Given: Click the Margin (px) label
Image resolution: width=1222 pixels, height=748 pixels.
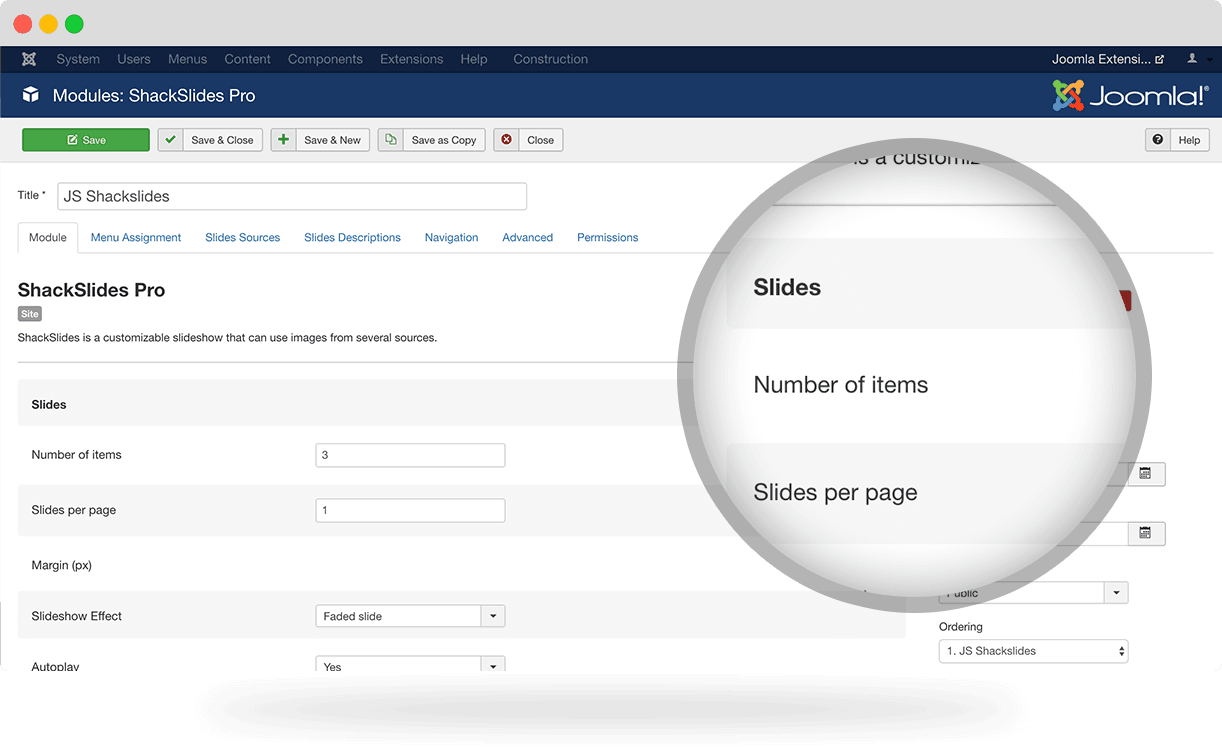Looking at the screenshot, I should coord(62,565).
